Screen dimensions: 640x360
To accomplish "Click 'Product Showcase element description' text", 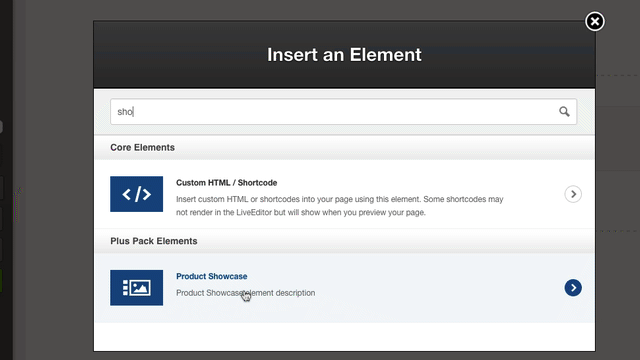I will click(x=245, y=293).
